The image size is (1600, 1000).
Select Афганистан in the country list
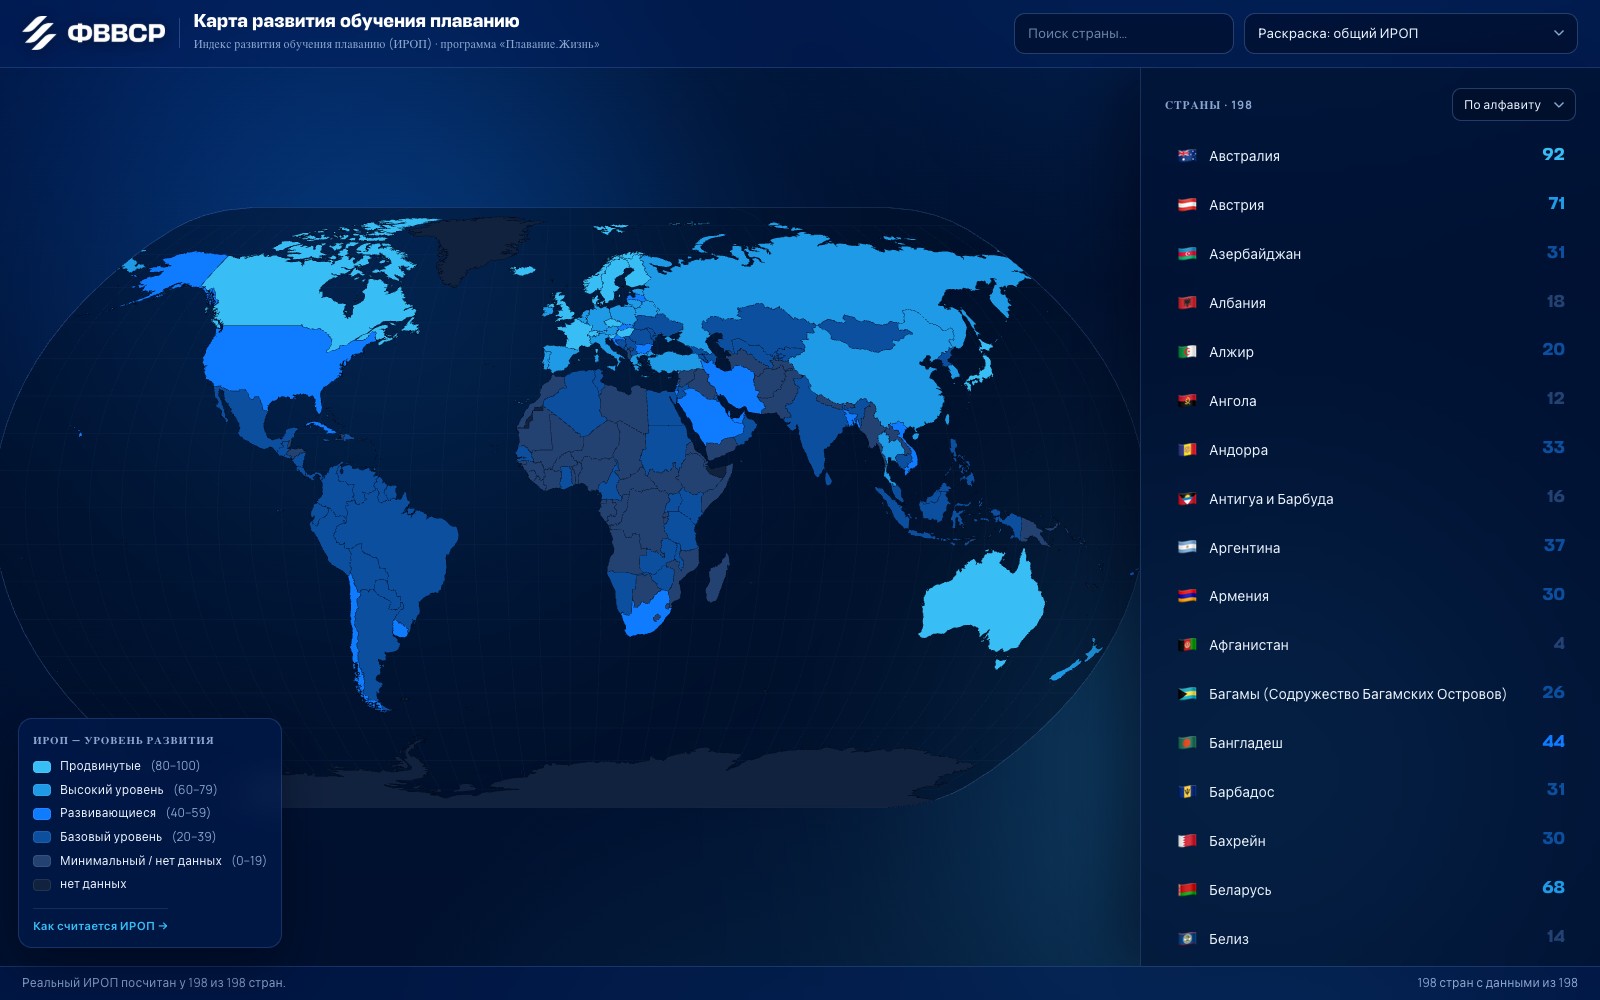(1370, 644)
